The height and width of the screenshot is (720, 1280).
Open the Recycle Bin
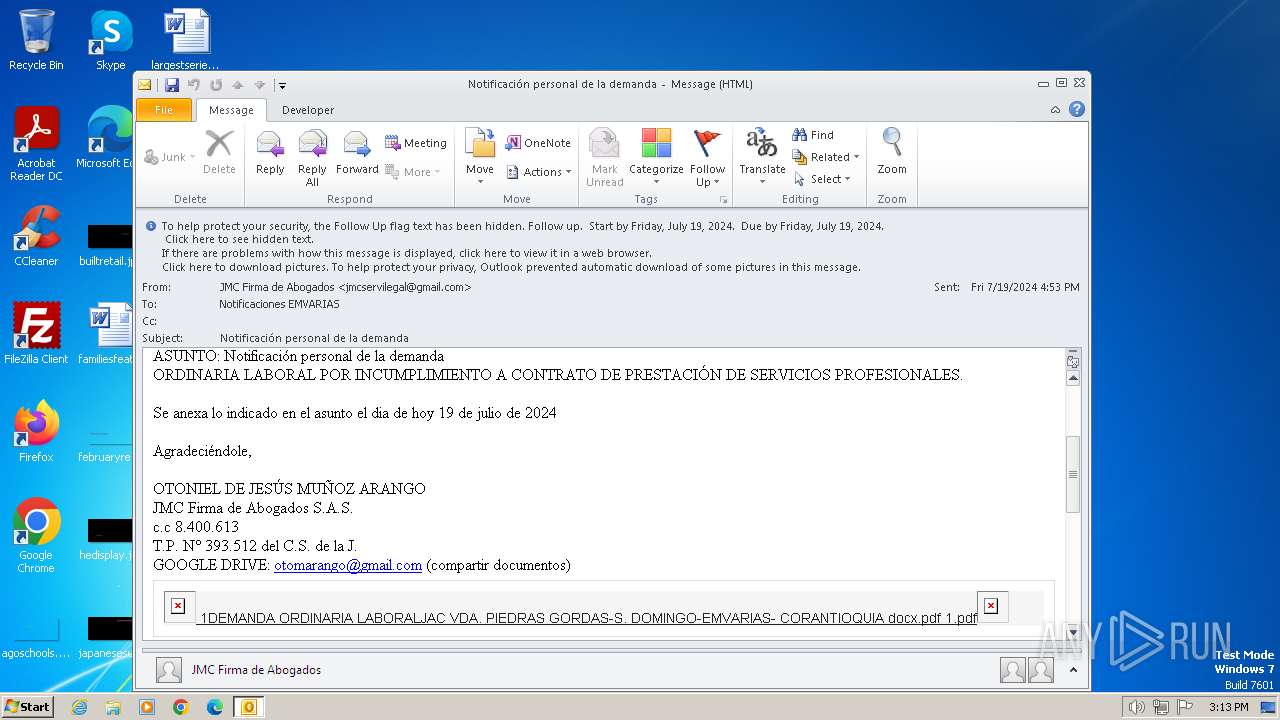36,40
